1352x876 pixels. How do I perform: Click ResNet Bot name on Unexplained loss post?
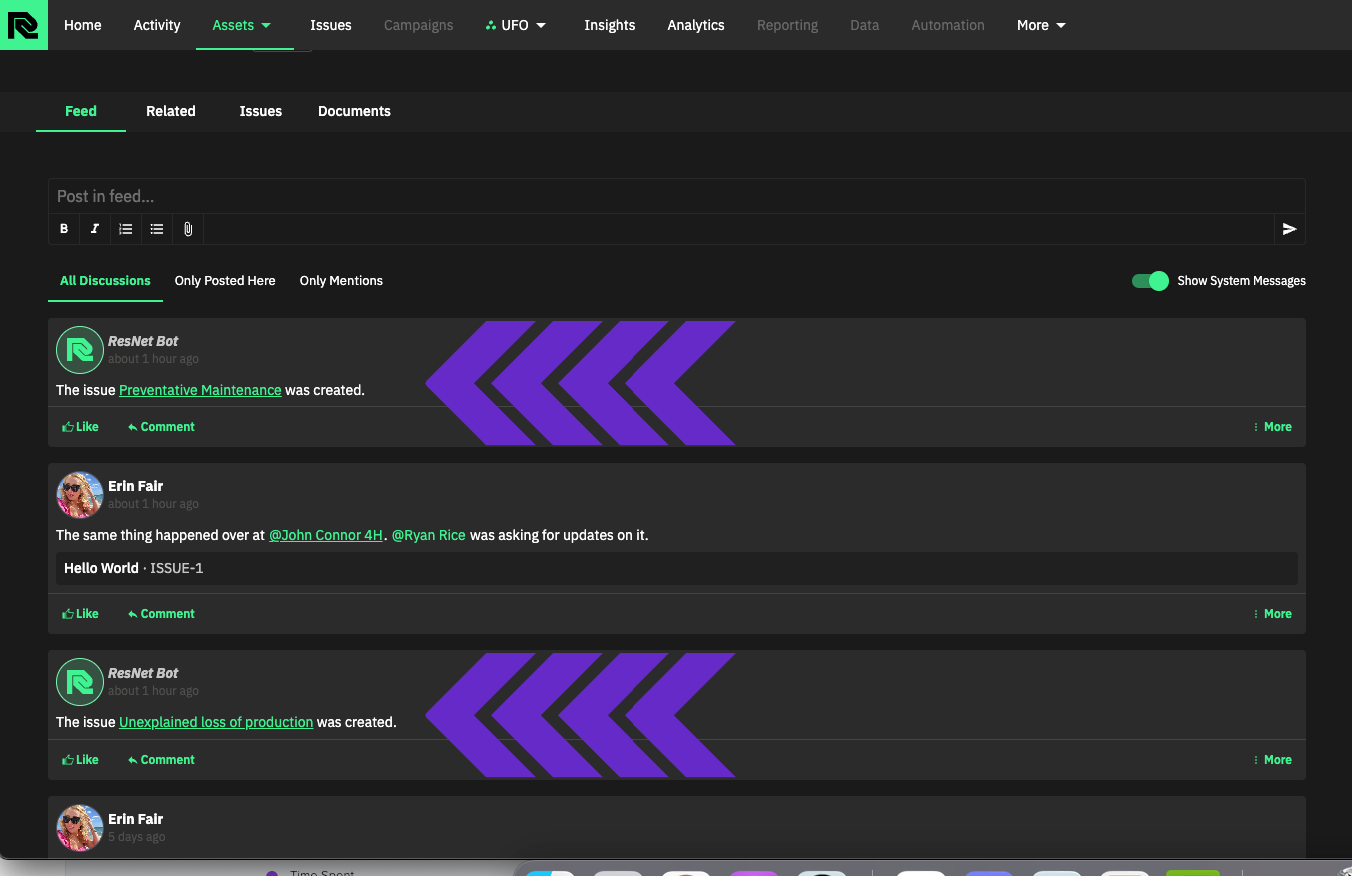[143, 673]
